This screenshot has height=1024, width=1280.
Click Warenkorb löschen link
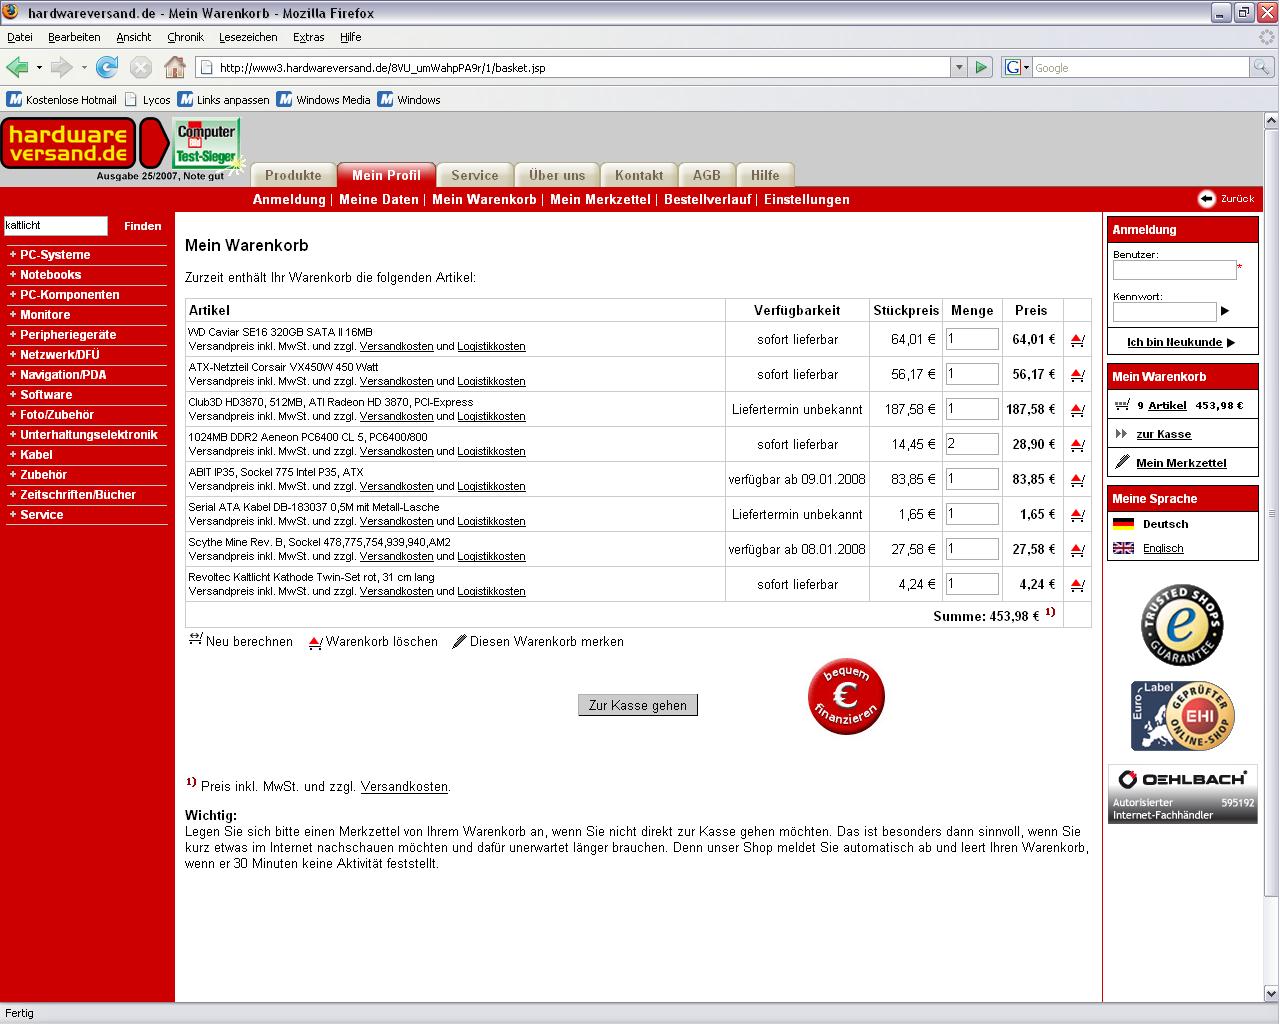tap(373, 641)
